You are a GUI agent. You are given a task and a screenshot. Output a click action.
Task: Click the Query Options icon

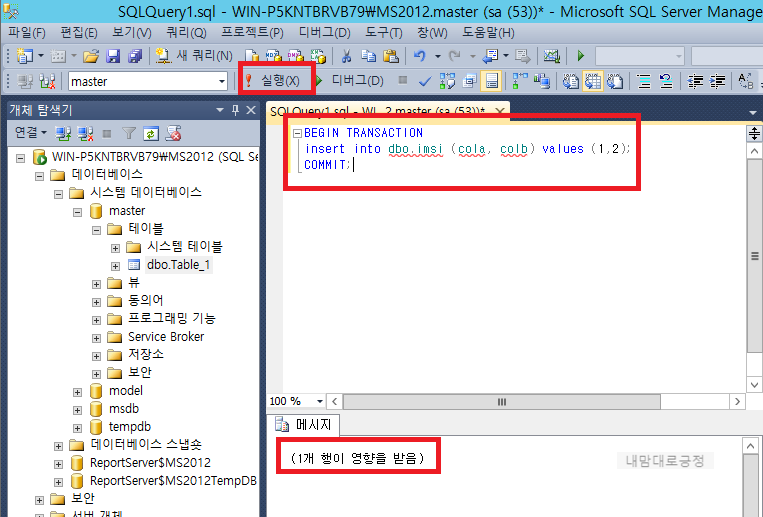pos(470,81)
